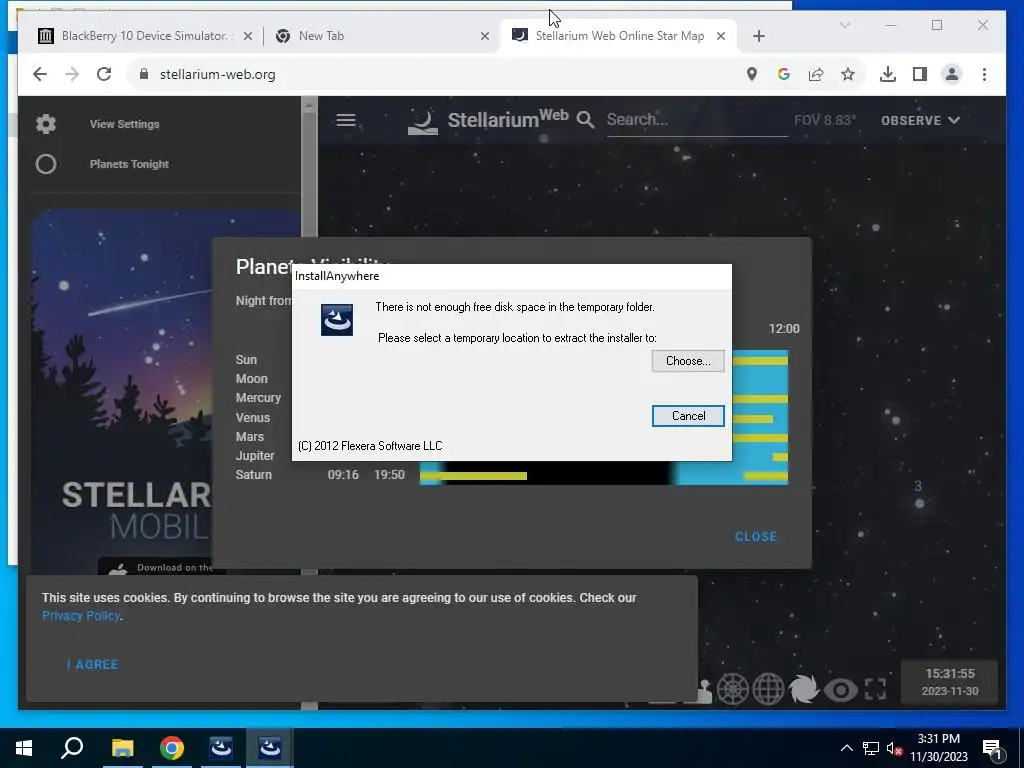The width and height of the screenshot is (1024, 768).
Task: Close the BlackBerry 10 Device Simulator tab
Action: (x=248, y=36)
